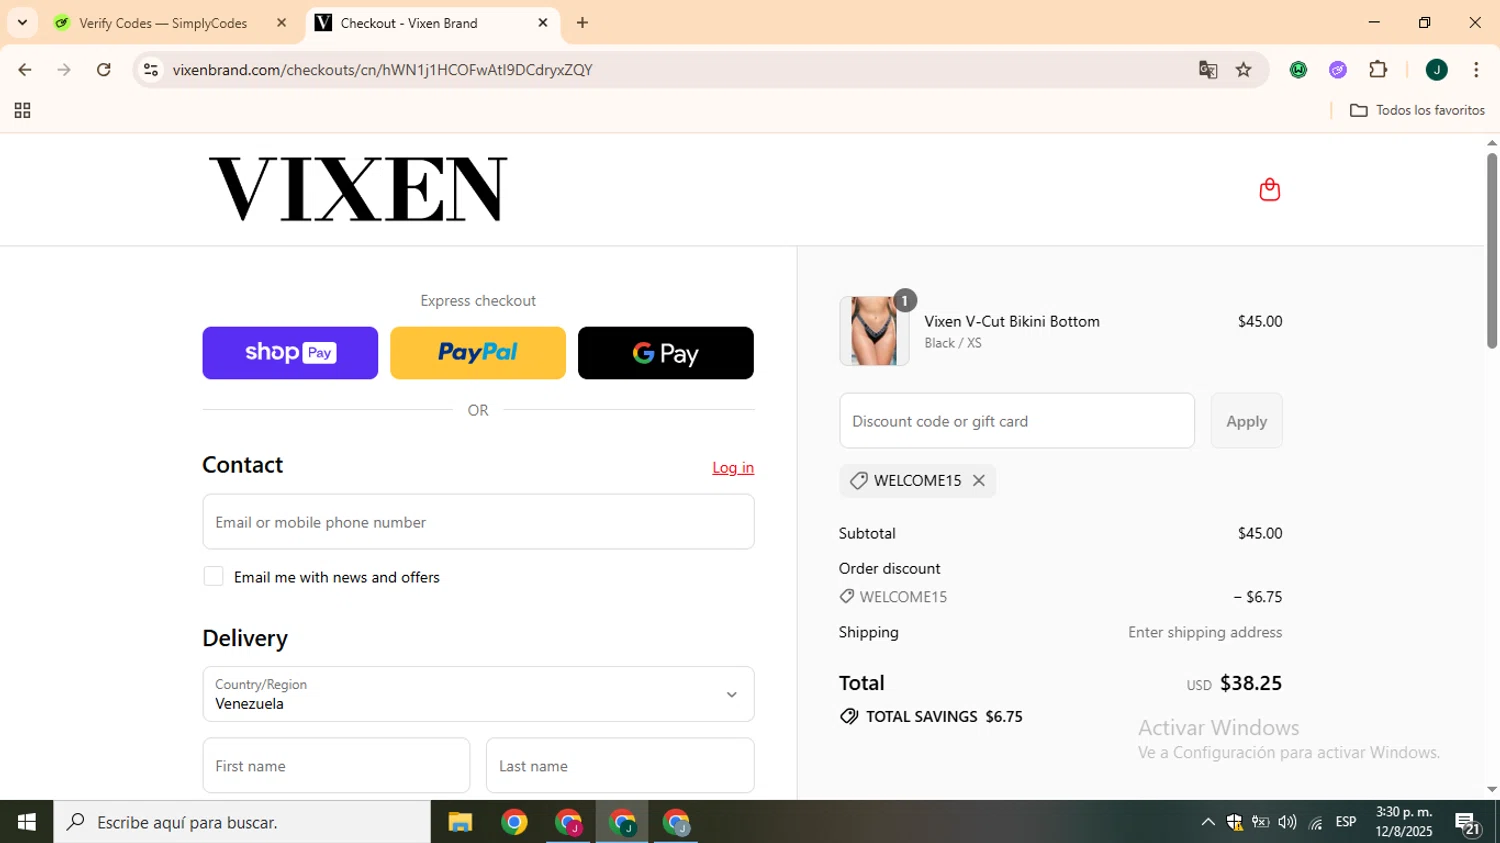
Task: Open a new browser tab
Action: tap(582, 22)
